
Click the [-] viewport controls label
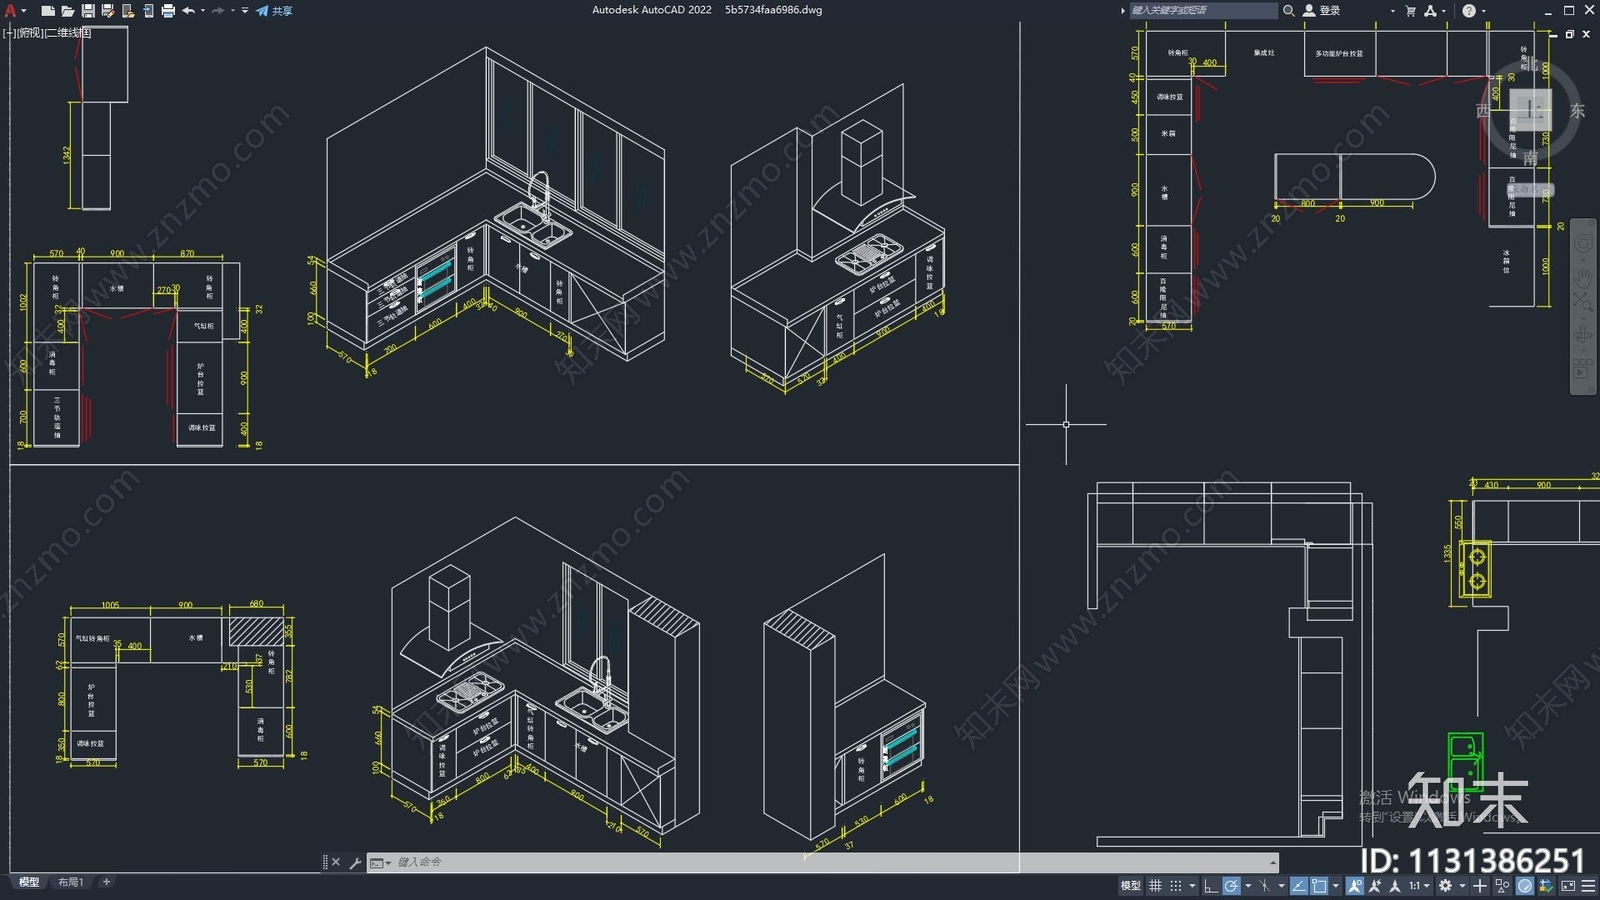click(x=9, y=33)
